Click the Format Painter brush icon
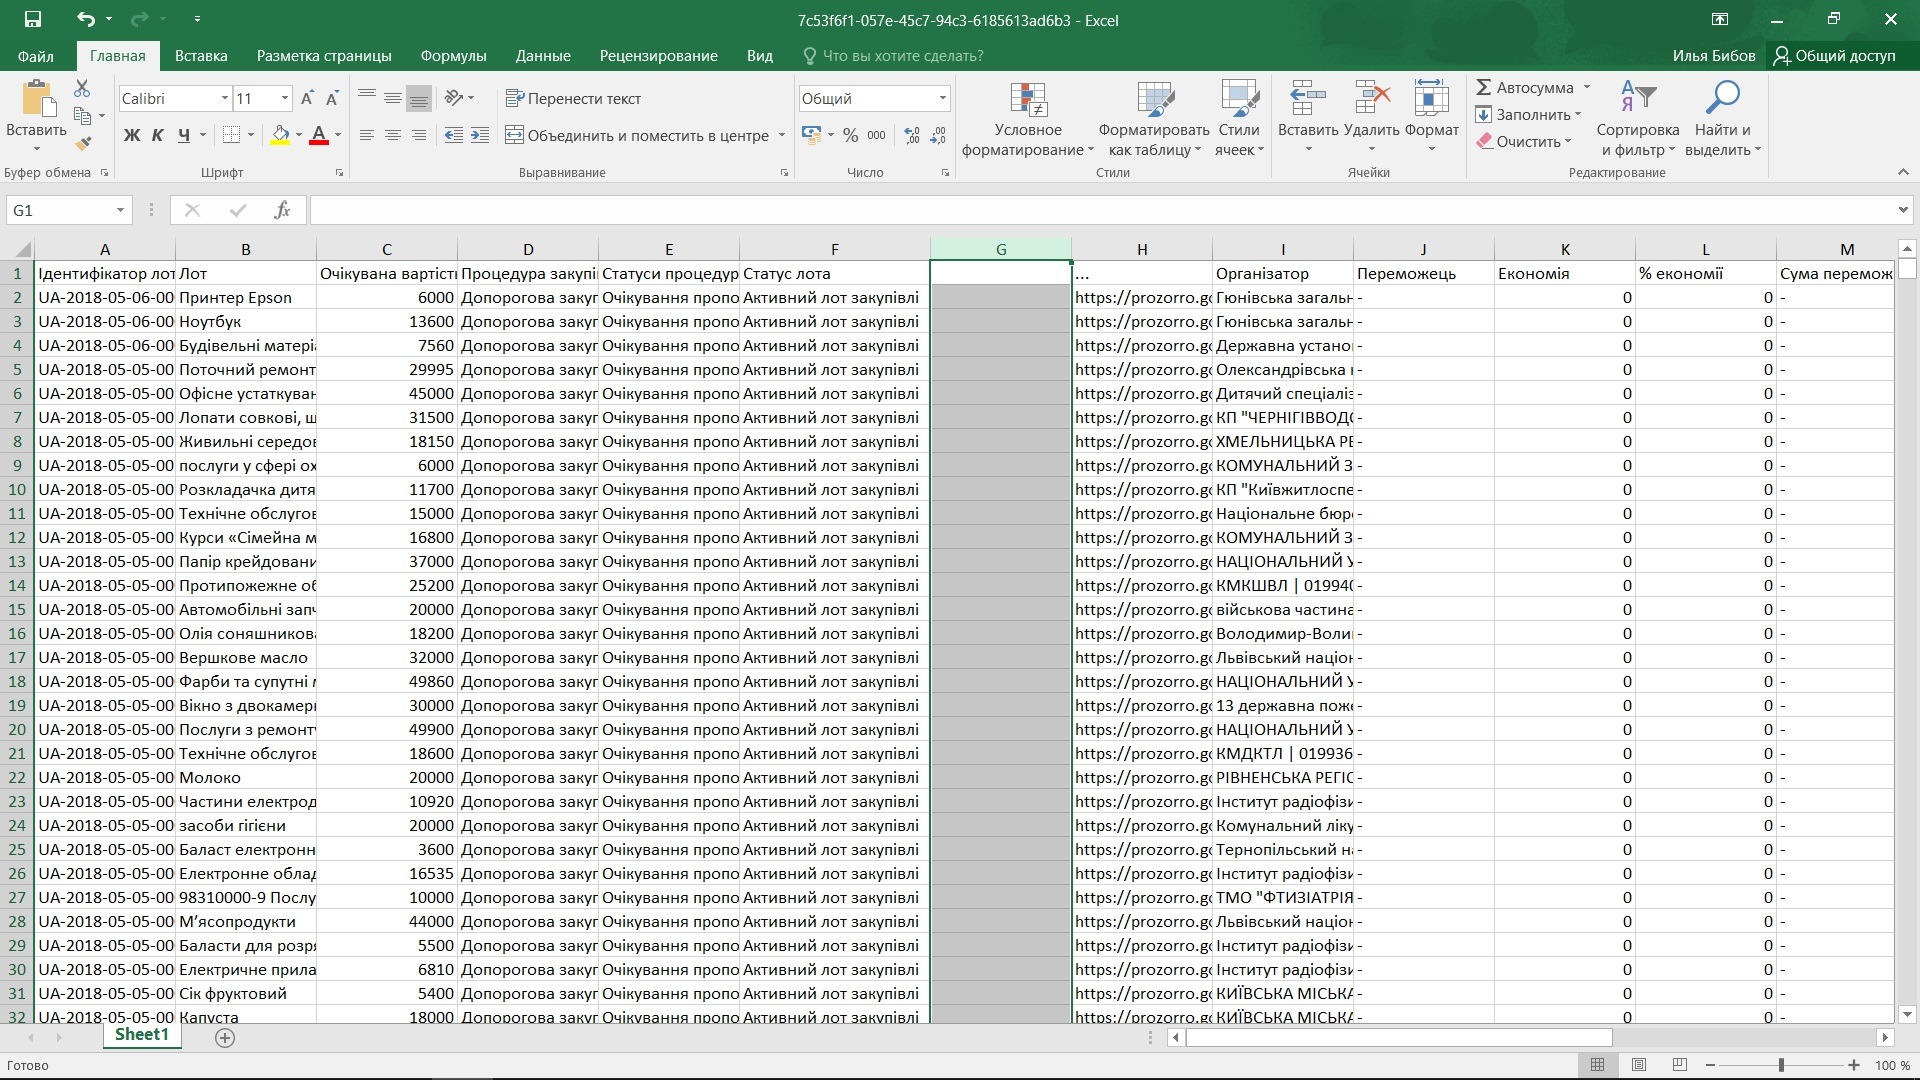 [83, 143]
